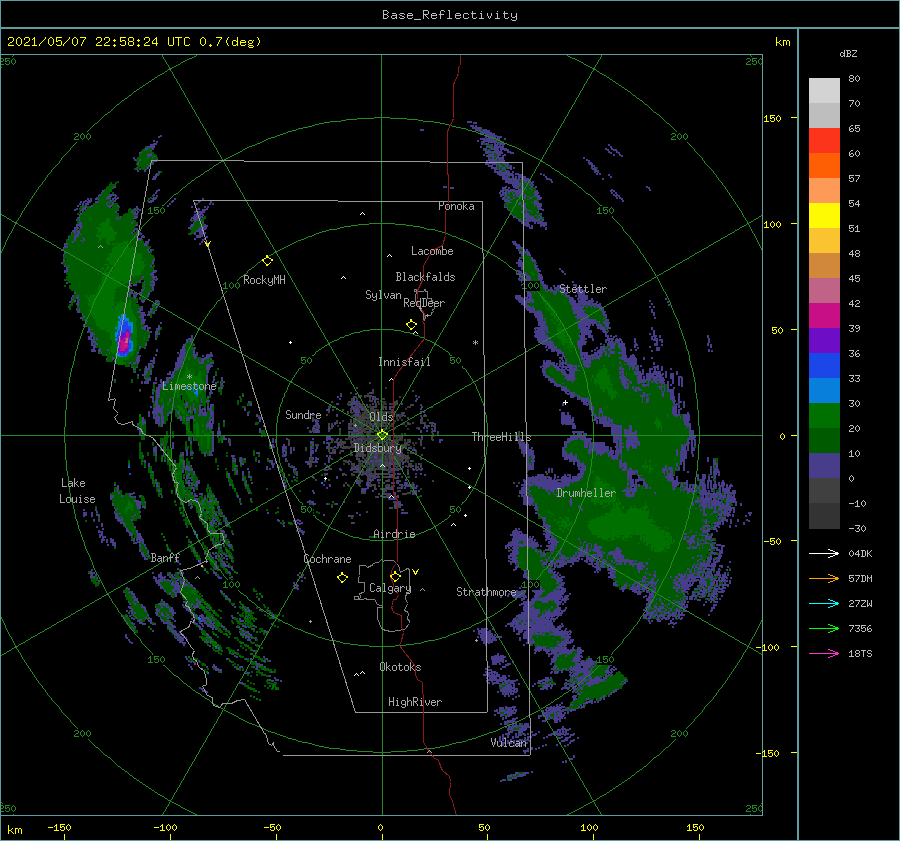Click the orange 57DM arrow in legend

824,579
